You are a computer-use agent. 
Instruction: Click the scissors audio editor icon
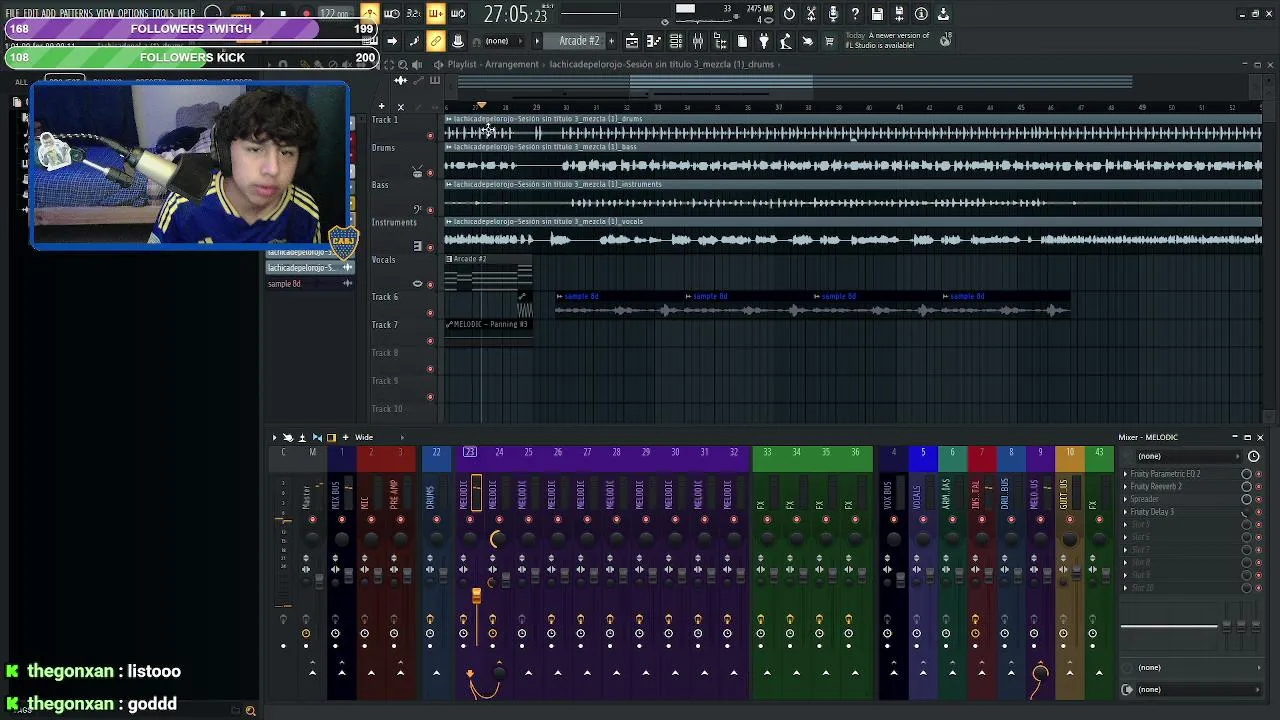tap(811, 14)
